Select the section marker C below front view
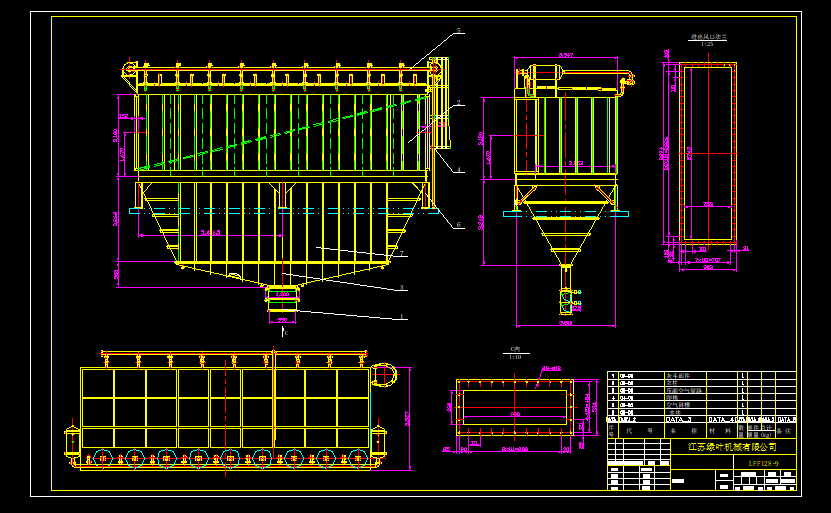Image resolution: width=831 pixels, height=513 pixels. [285, 332]
